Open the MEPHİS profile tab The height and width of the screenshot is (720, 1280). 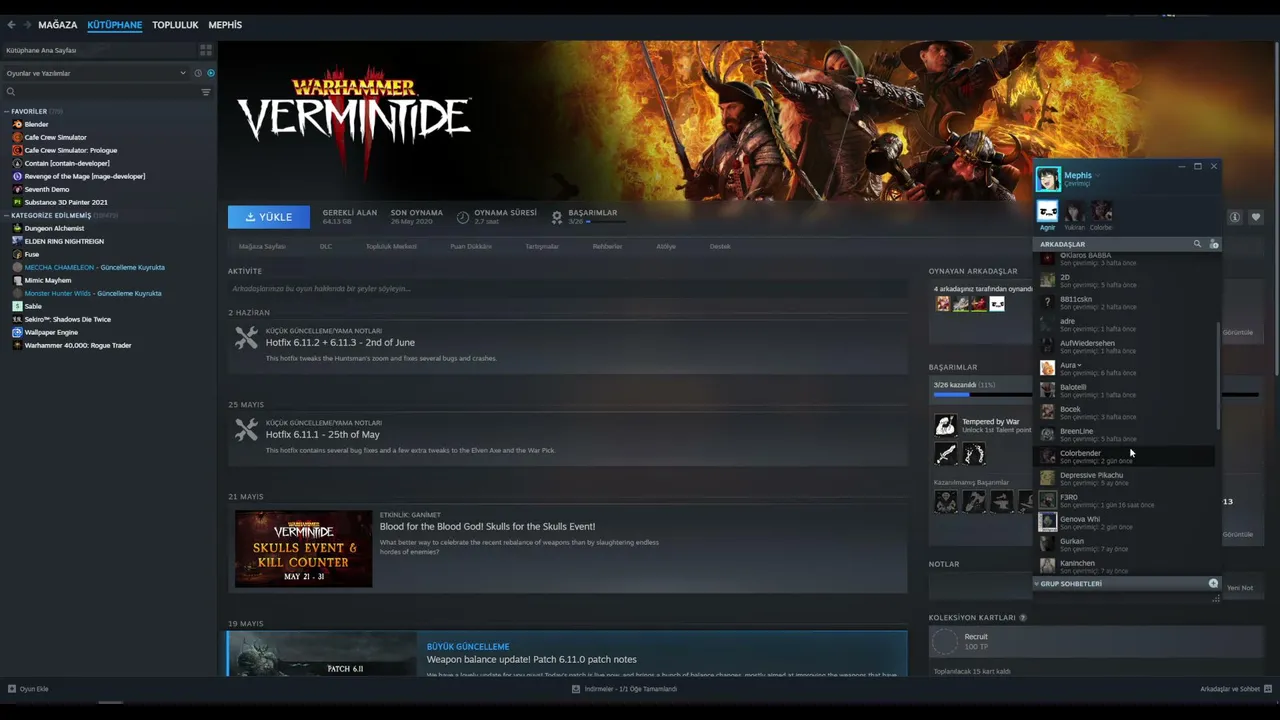pos(225,25)
